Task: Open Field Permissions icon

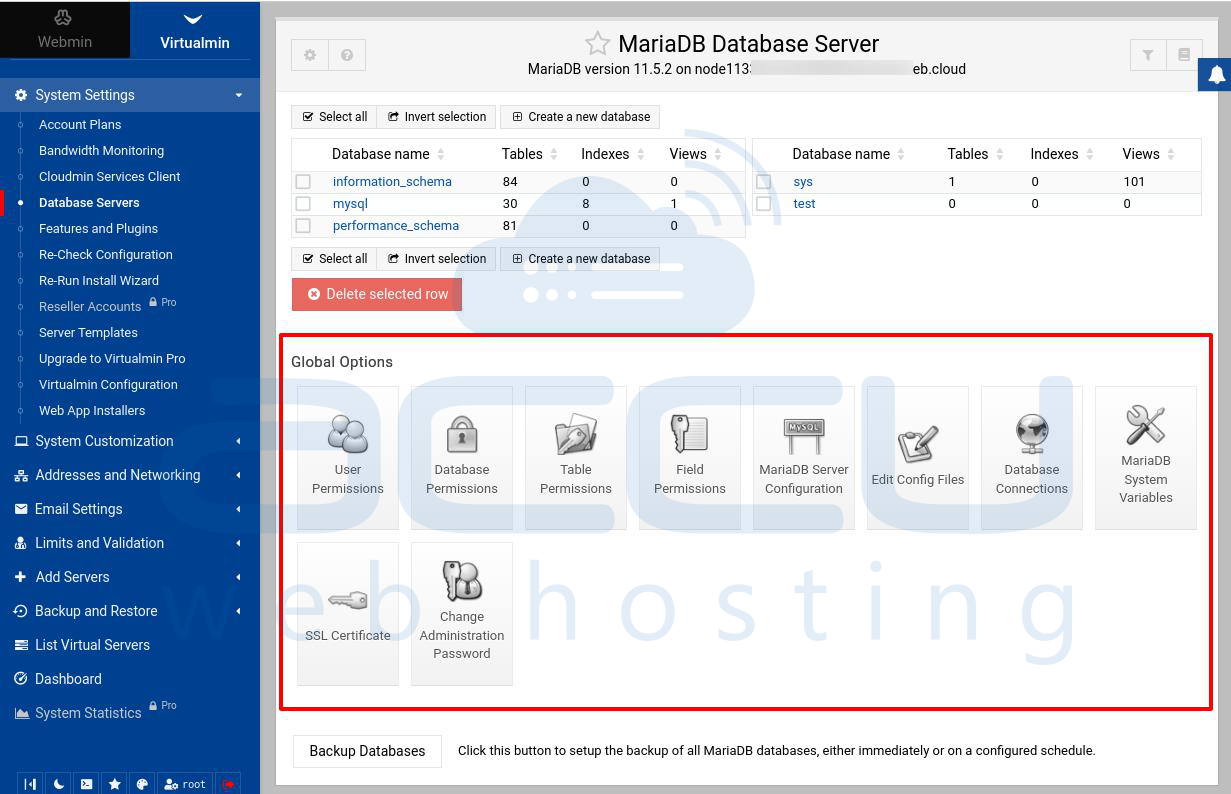Action: 690,458
